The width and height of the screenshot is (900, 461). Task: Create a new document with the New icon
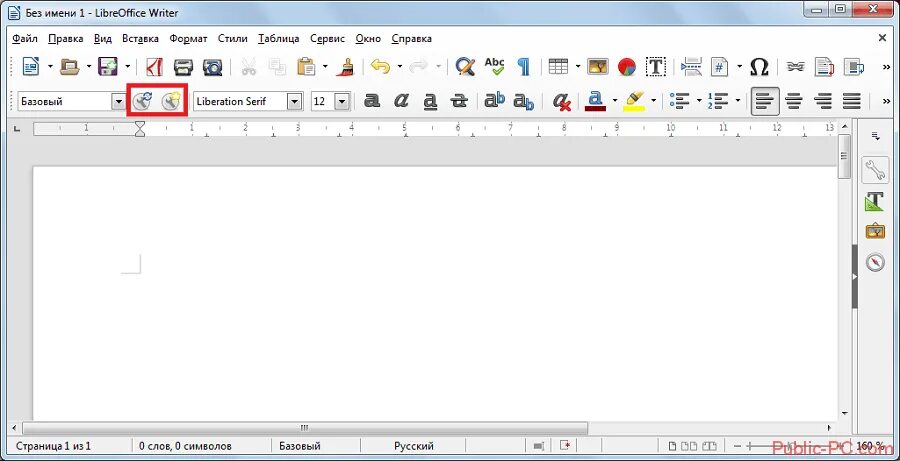point(30,67)
